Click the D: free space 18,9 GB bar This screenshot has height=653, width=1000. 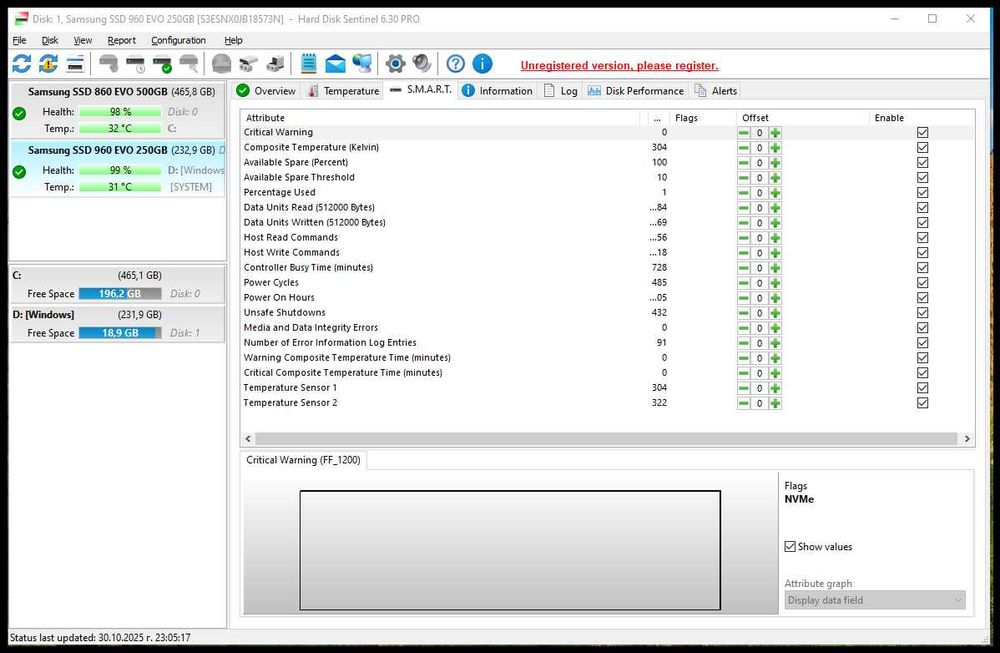120,333
